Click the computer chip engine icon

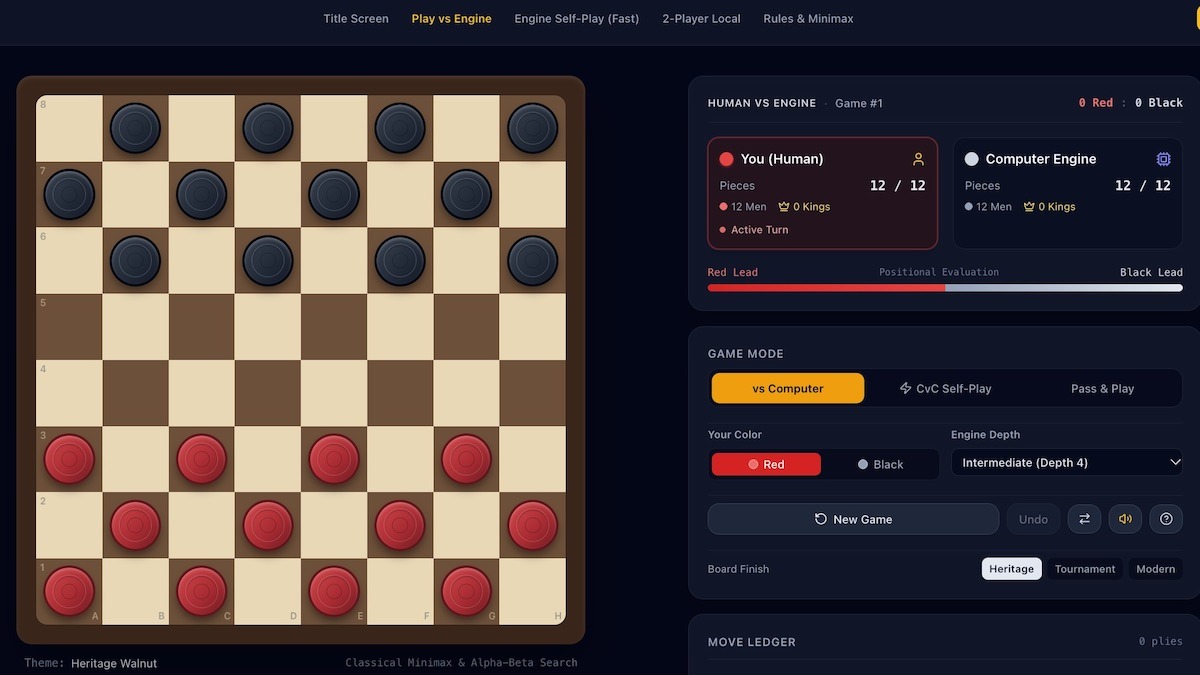pyautogui.click(x=1163, y=159)
